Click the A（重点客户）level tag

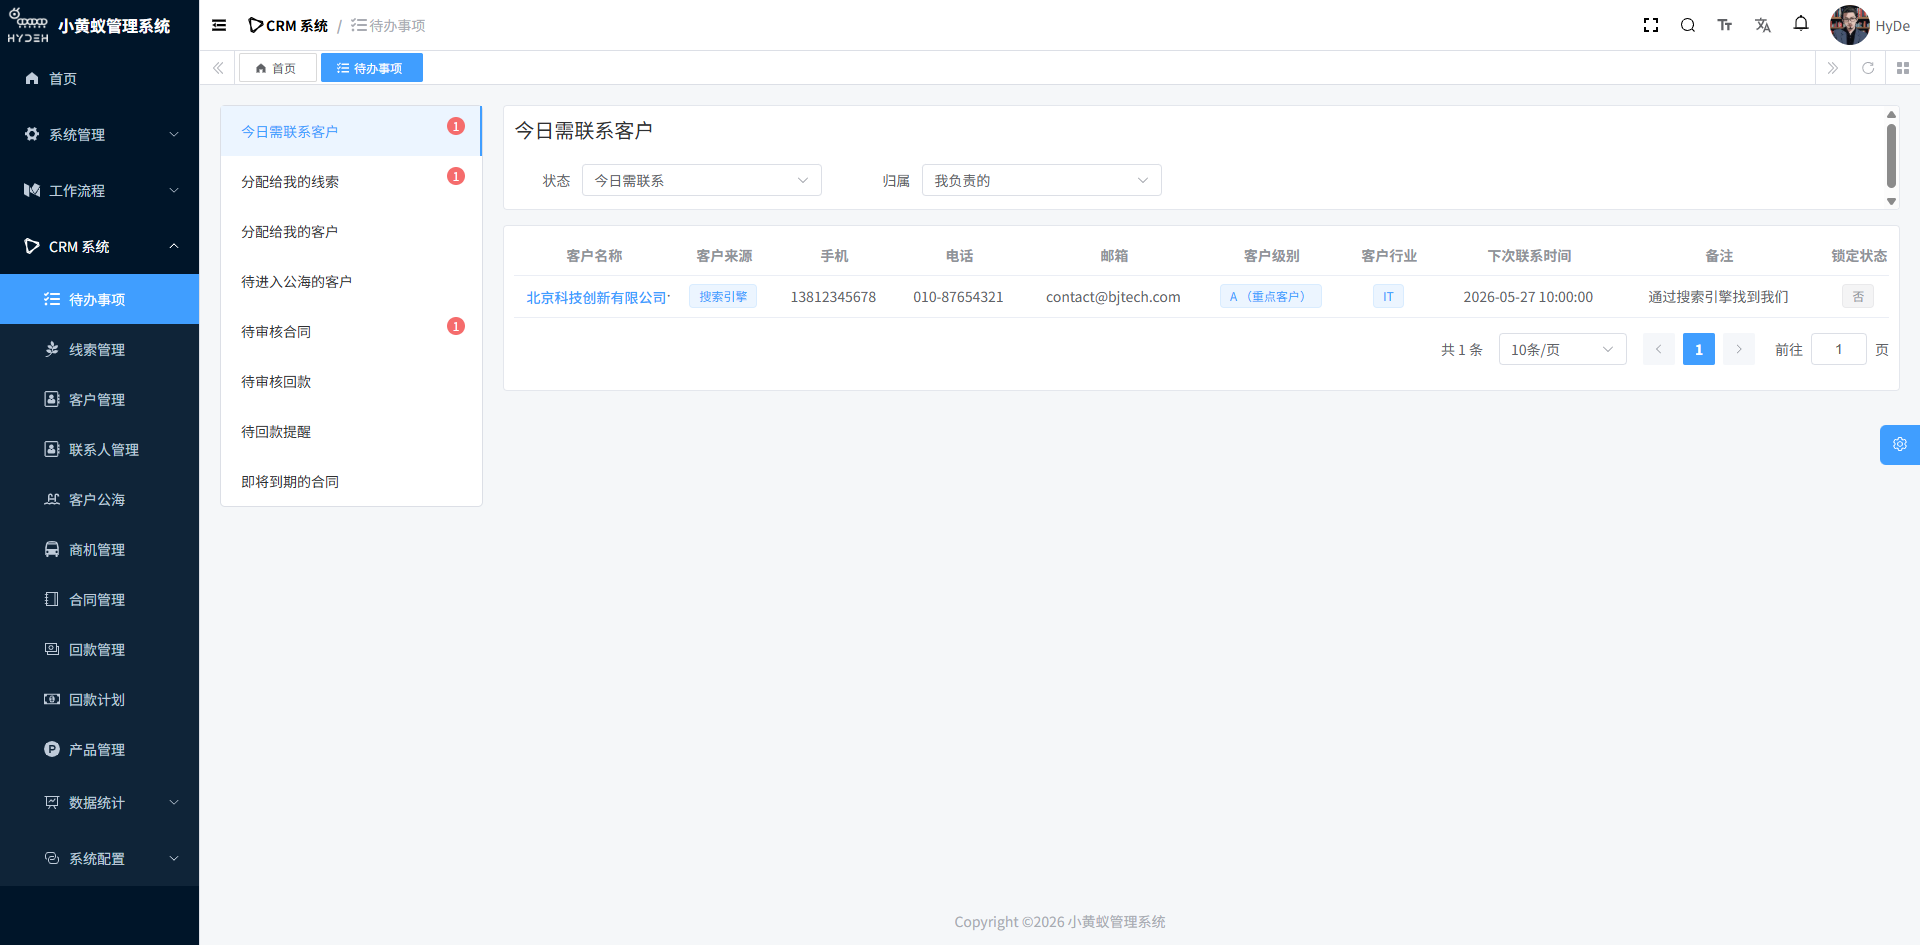(x=1271, y=296)
